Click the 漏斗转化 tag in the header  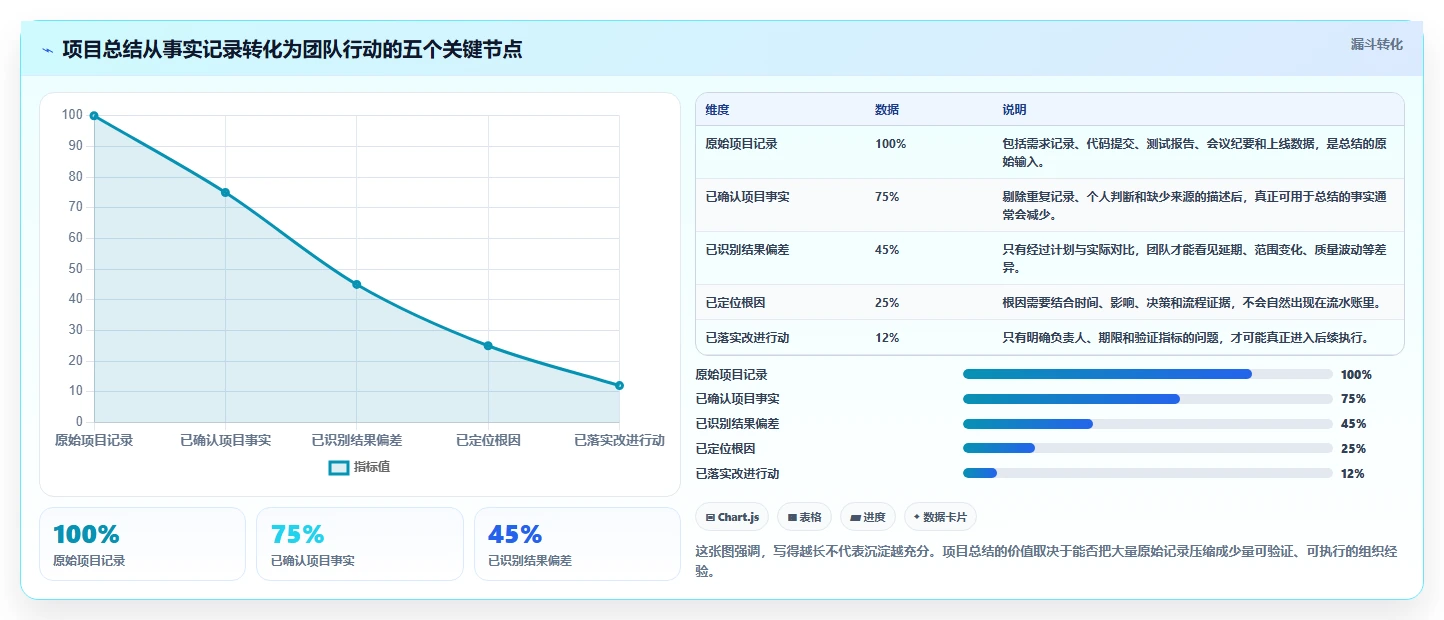coord(1376,44)
